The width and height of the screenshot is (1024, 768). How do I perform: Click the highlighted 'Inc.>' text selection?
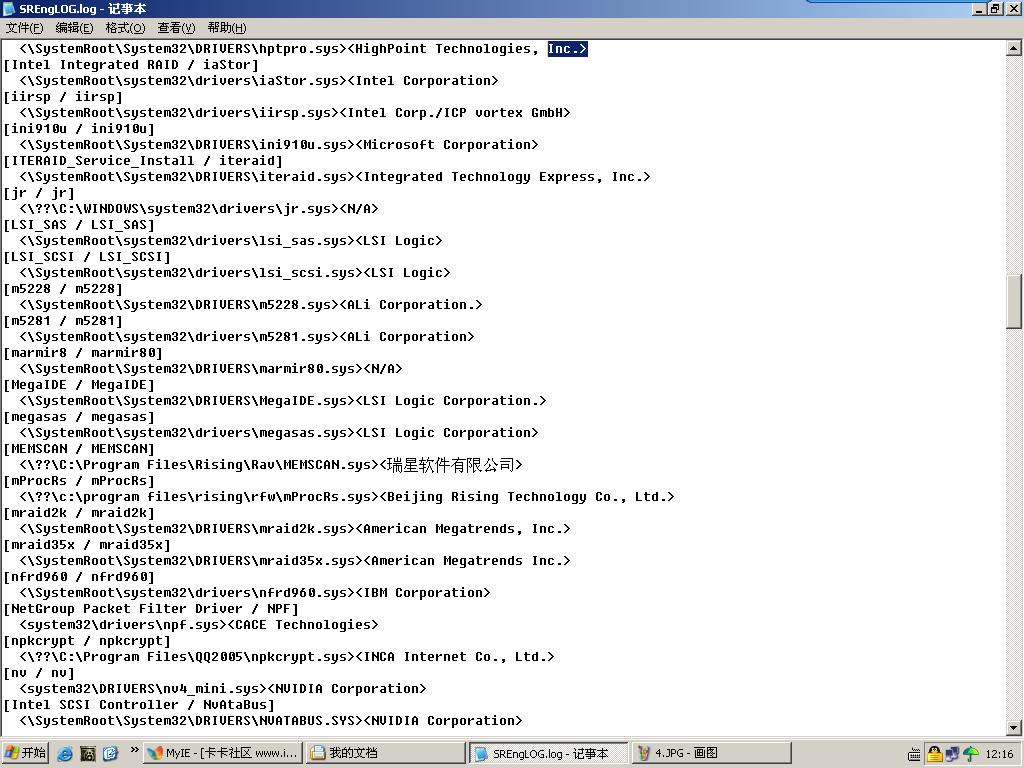point(568,49)
